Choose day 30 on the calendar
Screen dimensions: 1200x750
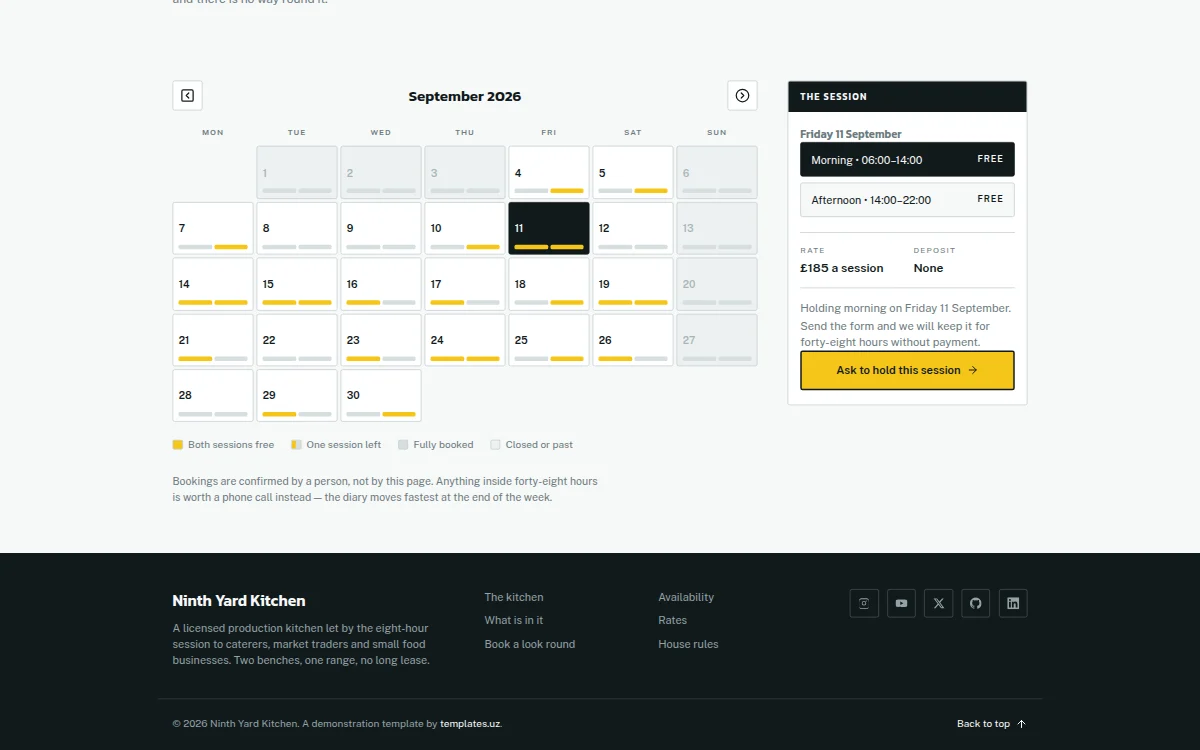coord(381,396)
